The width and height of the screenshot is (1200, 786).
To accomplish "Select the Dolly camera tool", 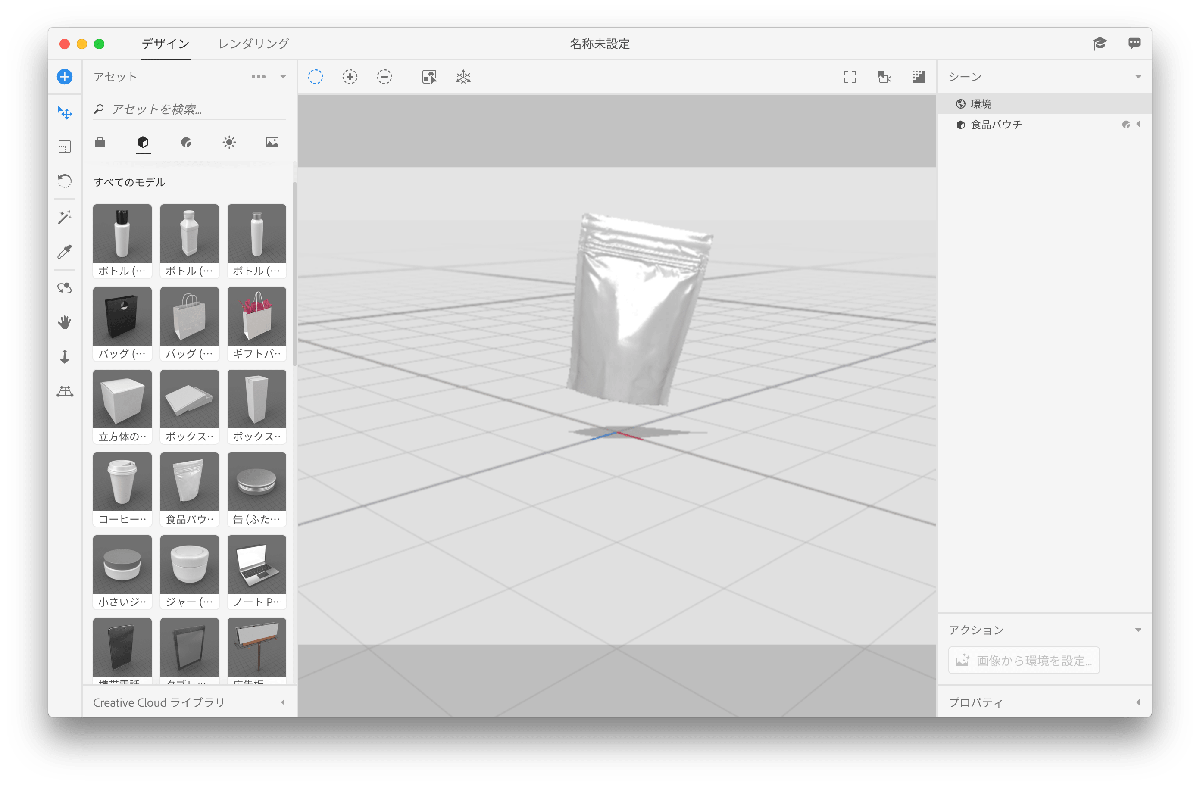I will (64, 357).
